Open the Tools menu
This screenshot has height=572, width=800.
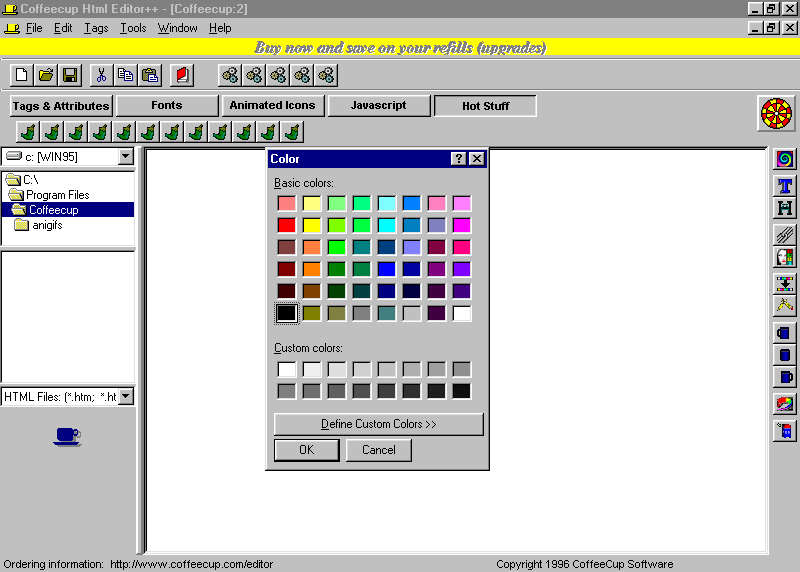(x=133, y=28)
